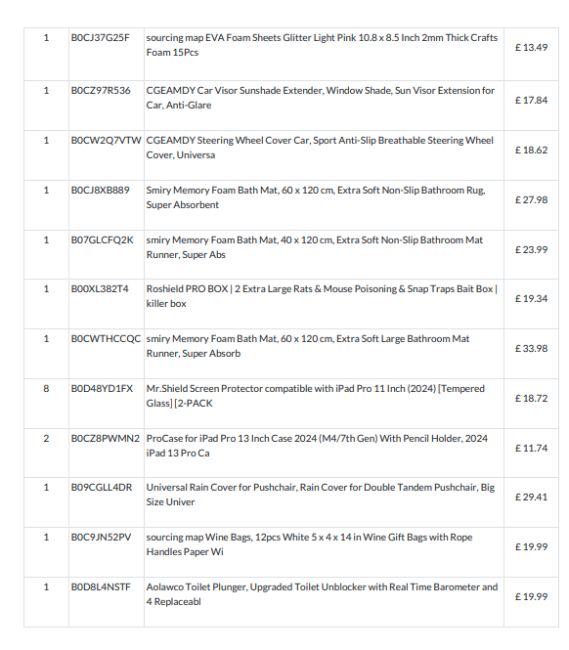Click the CGEAMDY Steering Wheel Cover description

pyautogui.click(x=320, y=147)
